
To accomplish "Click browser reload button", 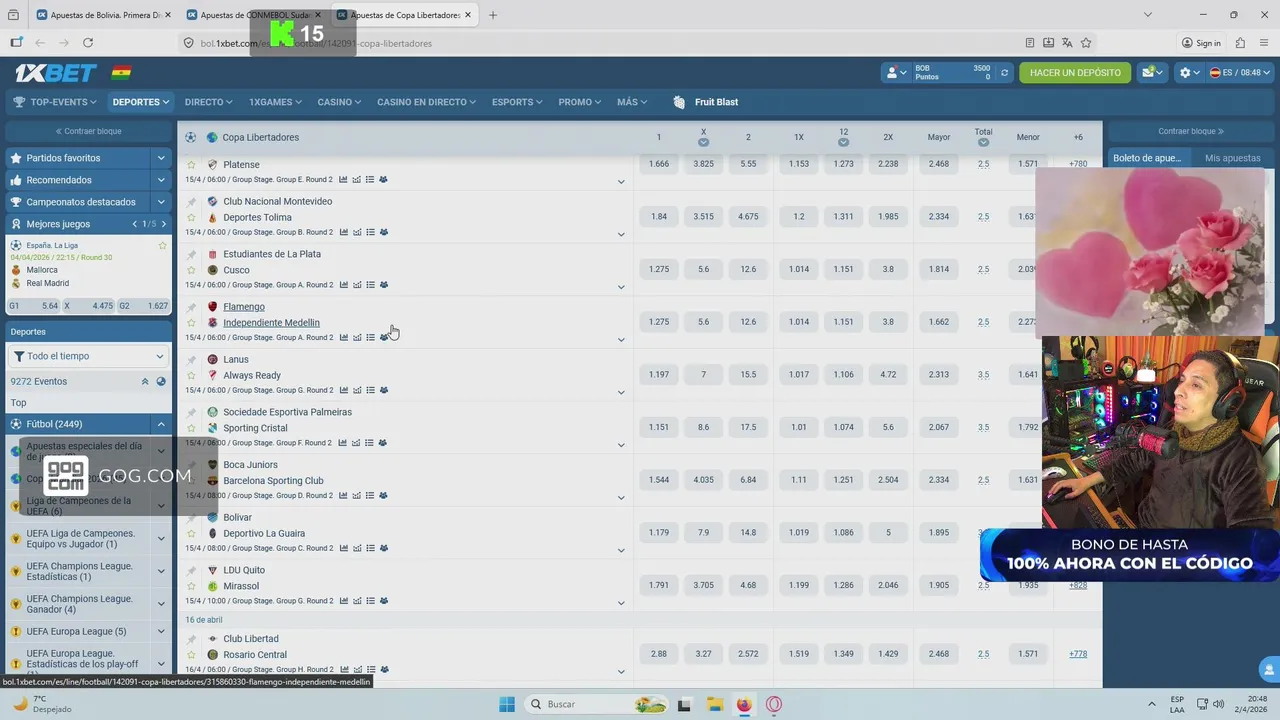I will click(x=88, y=43).
